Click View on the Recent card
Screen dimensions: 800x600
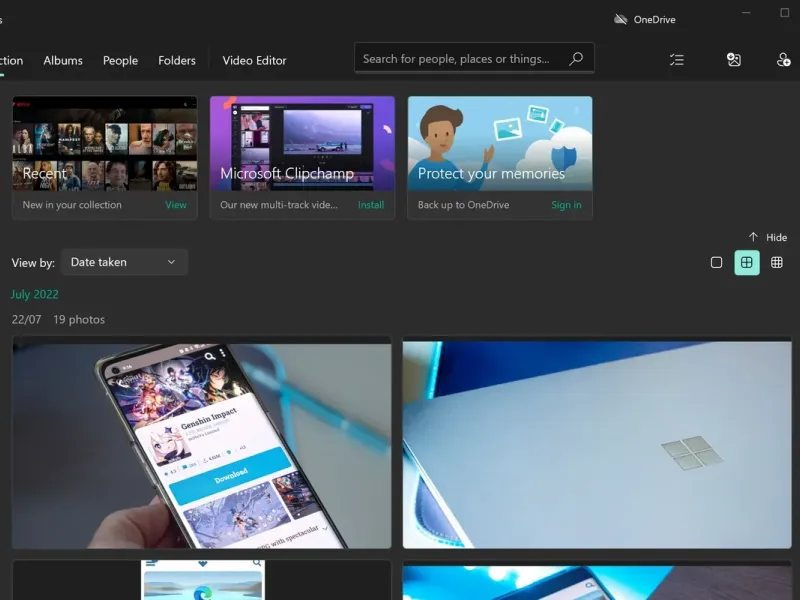pyautogui.click(x=176, y=205)
